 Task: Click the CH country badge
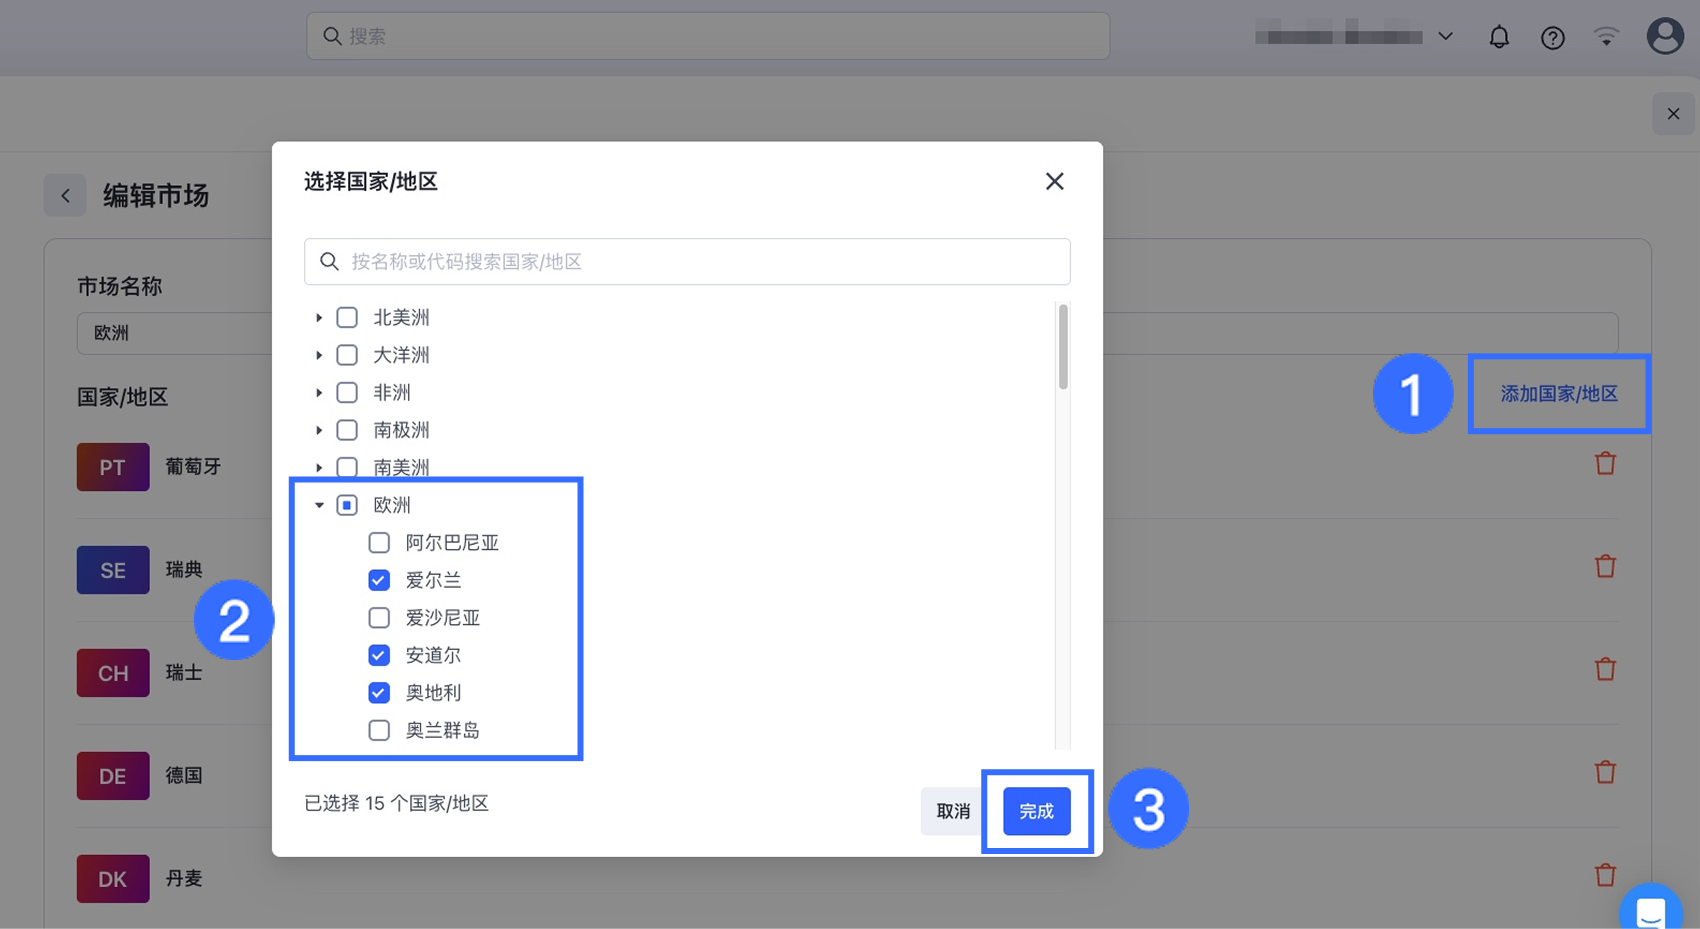(x=113, y=673)
